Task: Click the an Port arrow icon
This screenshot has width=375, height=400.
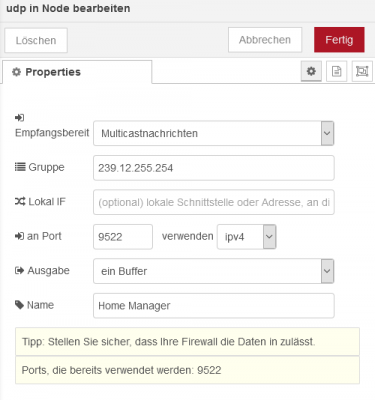Action: point(19,236)
